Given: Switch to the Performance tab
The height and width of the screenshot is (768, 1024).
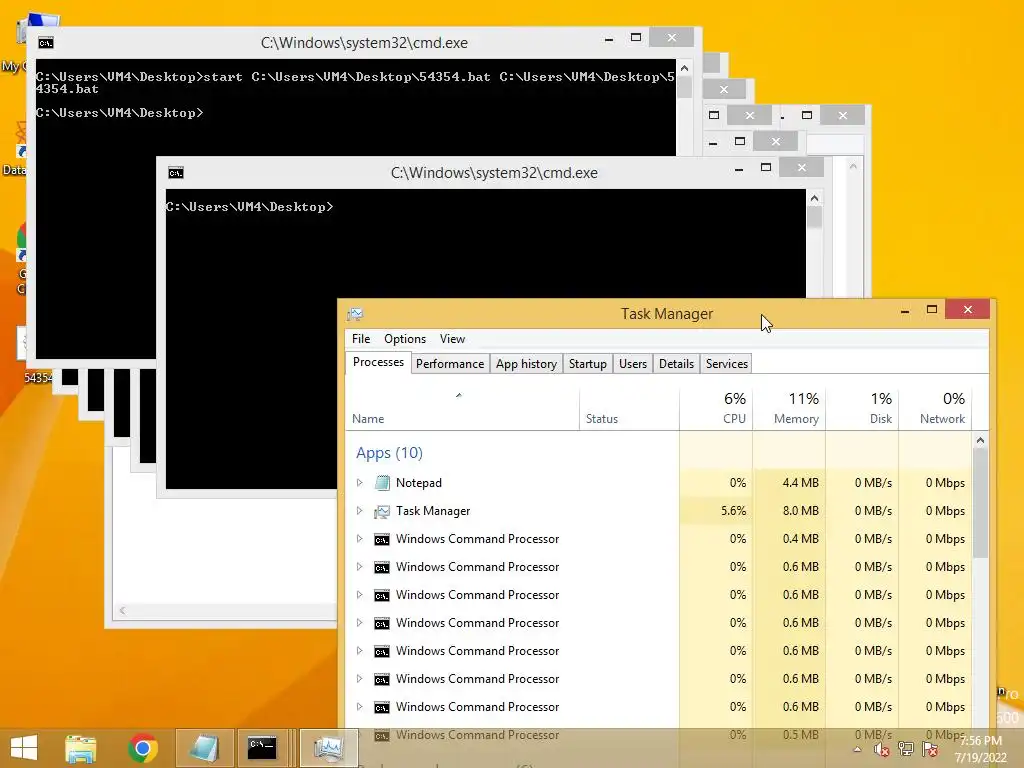Looking at the screenshot, I should (450, 364).
